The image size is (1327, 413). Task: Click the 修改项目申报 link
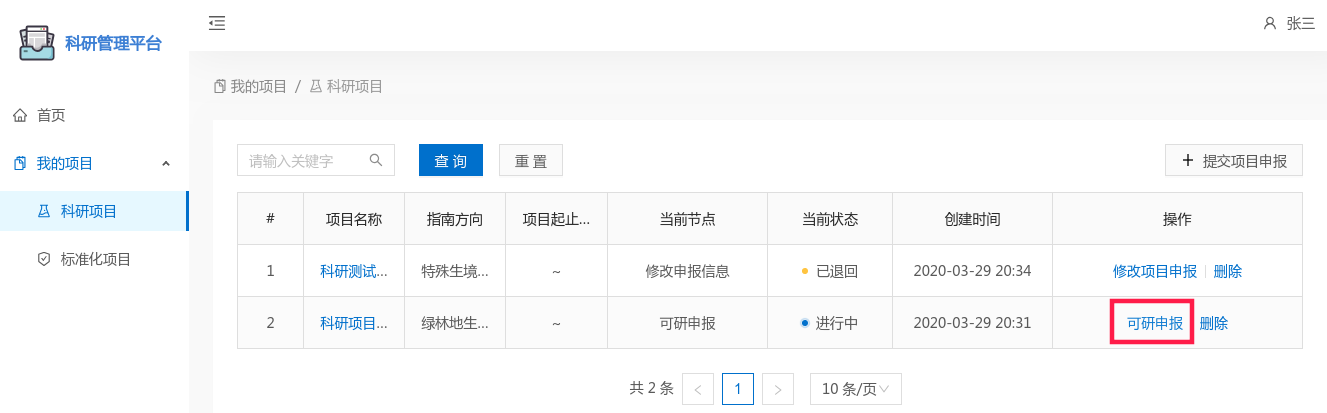pos(1154,271)
